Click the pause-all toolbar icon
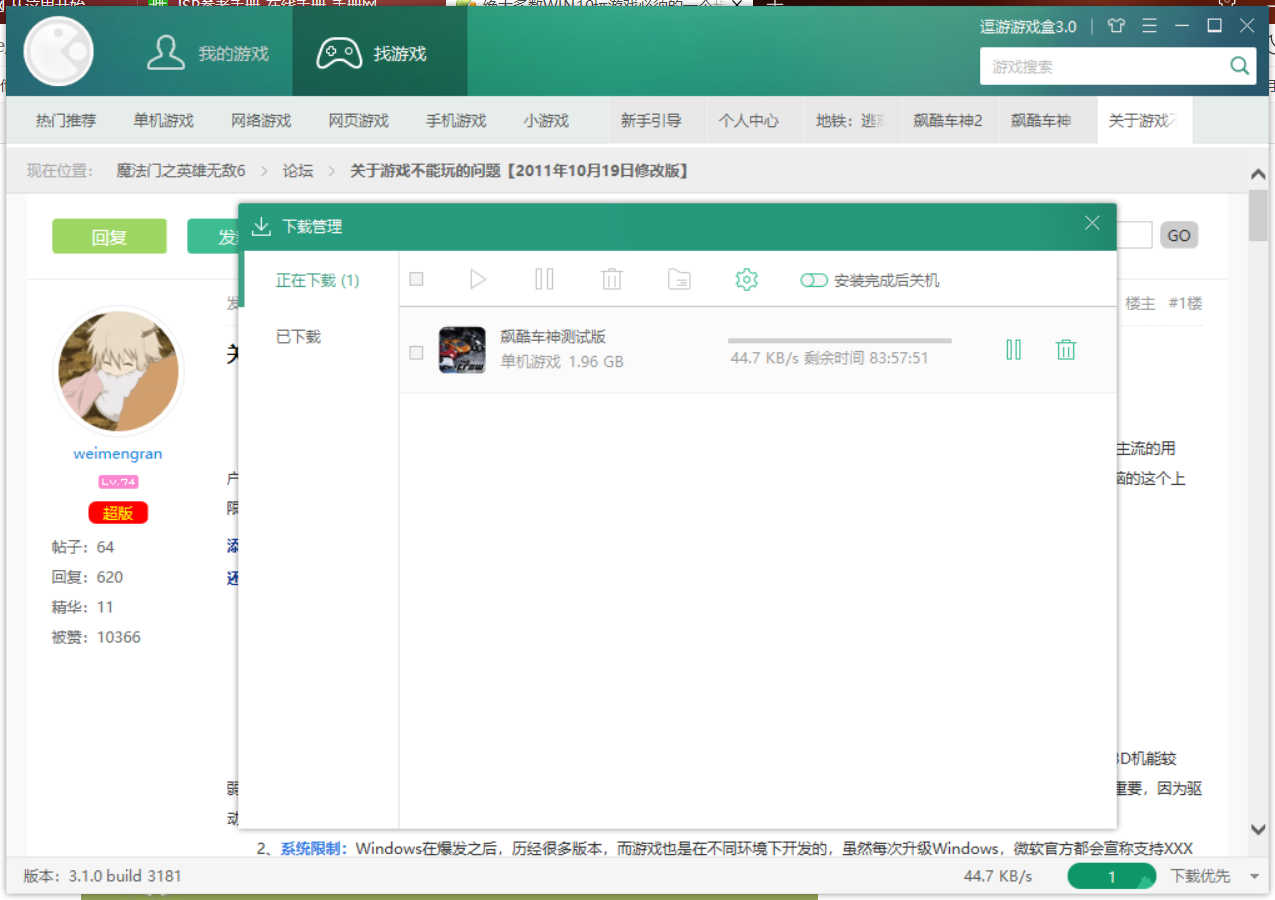The height and width of the screenshot is (900, 1275). (x=544, y=279)
